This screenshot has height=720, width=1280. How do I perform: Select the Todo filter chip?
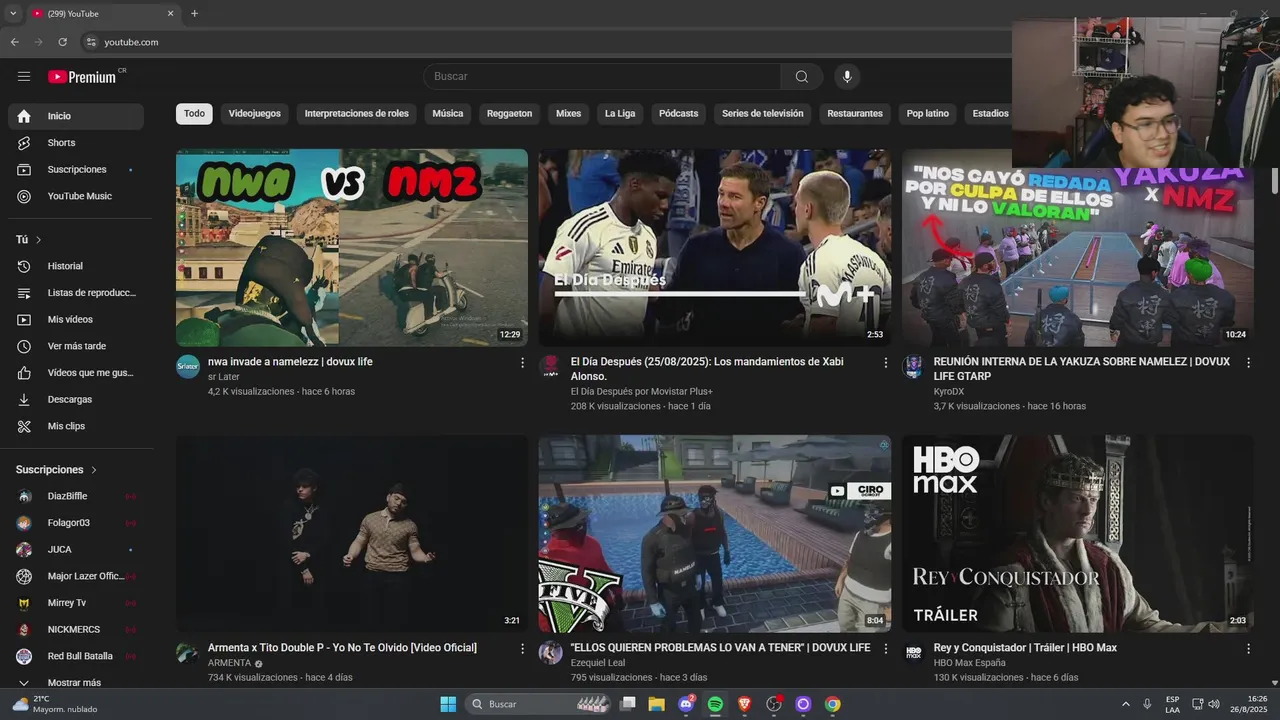194,114
